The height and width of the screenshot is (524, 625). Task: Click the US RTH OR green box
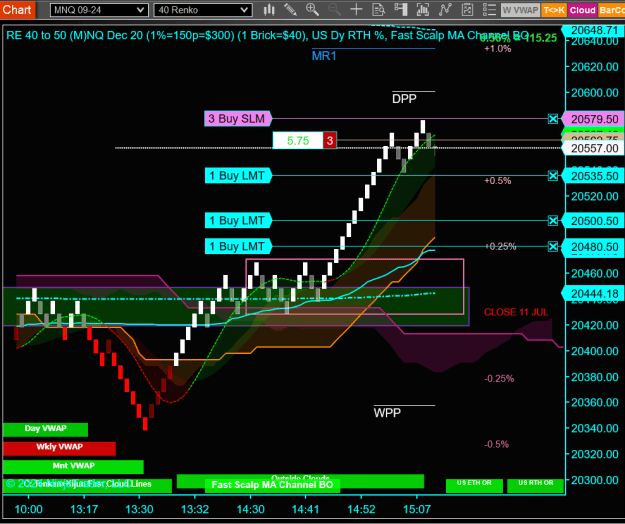(535, 485)
